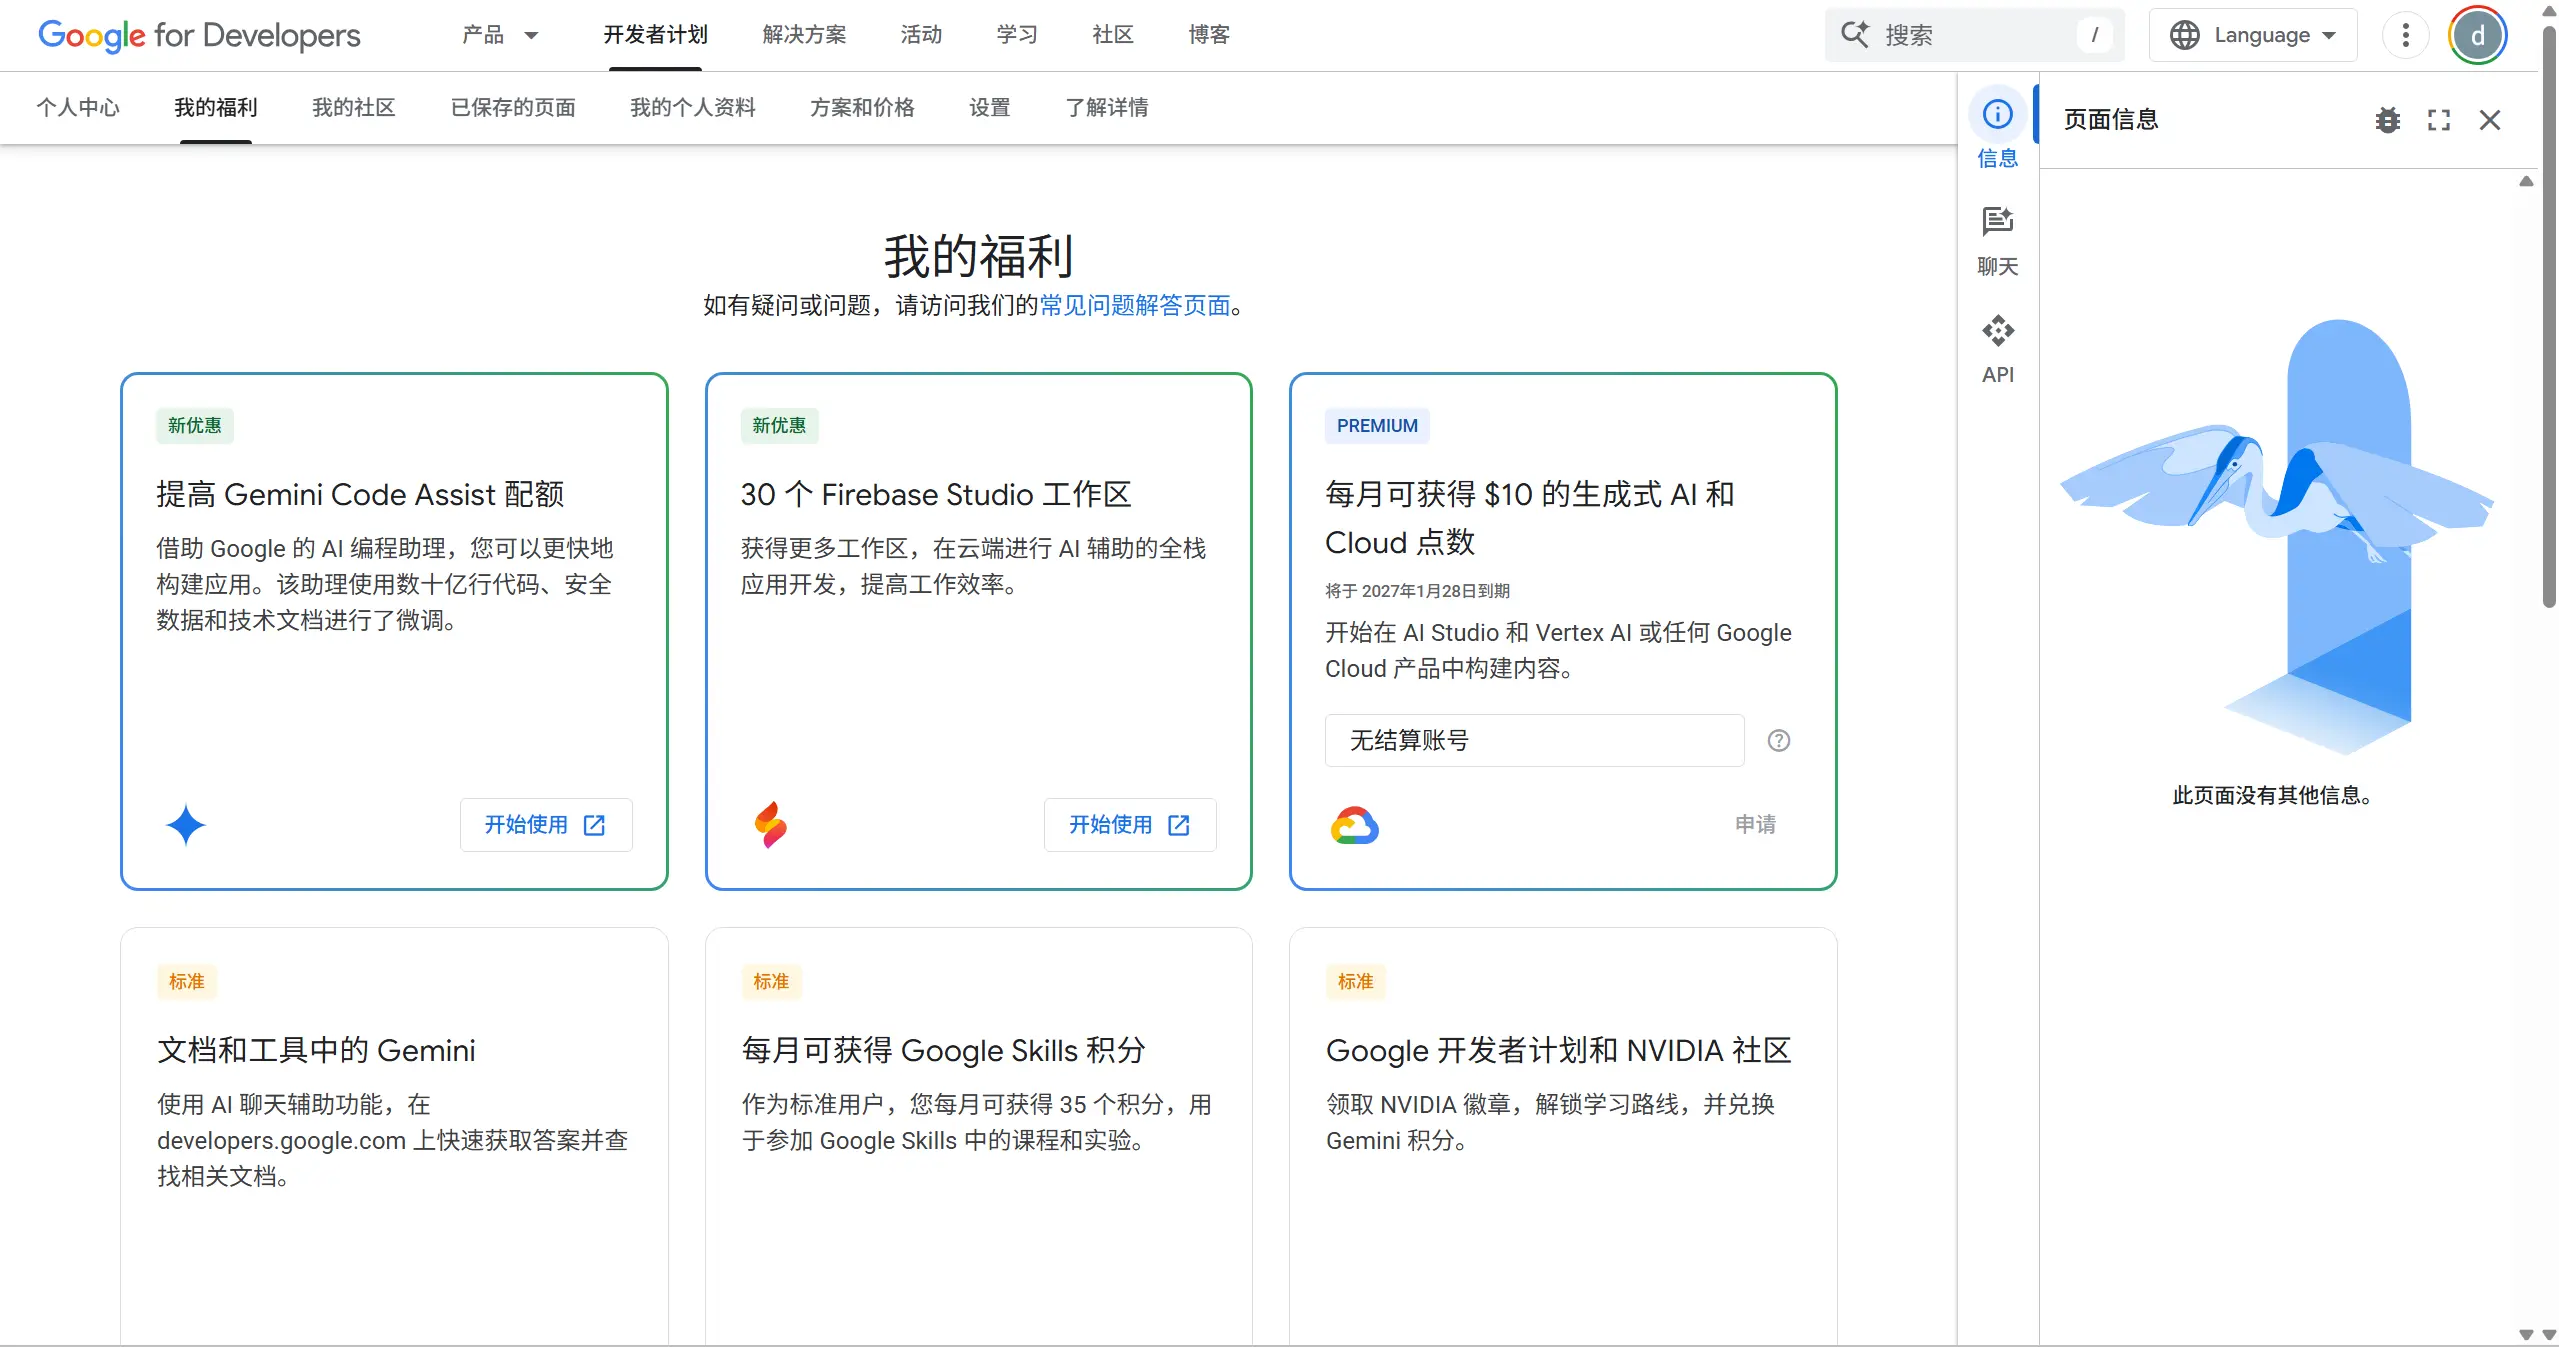Open the 方案和价格 tab
The image size is (2559, 1347).
pos(861,107)
